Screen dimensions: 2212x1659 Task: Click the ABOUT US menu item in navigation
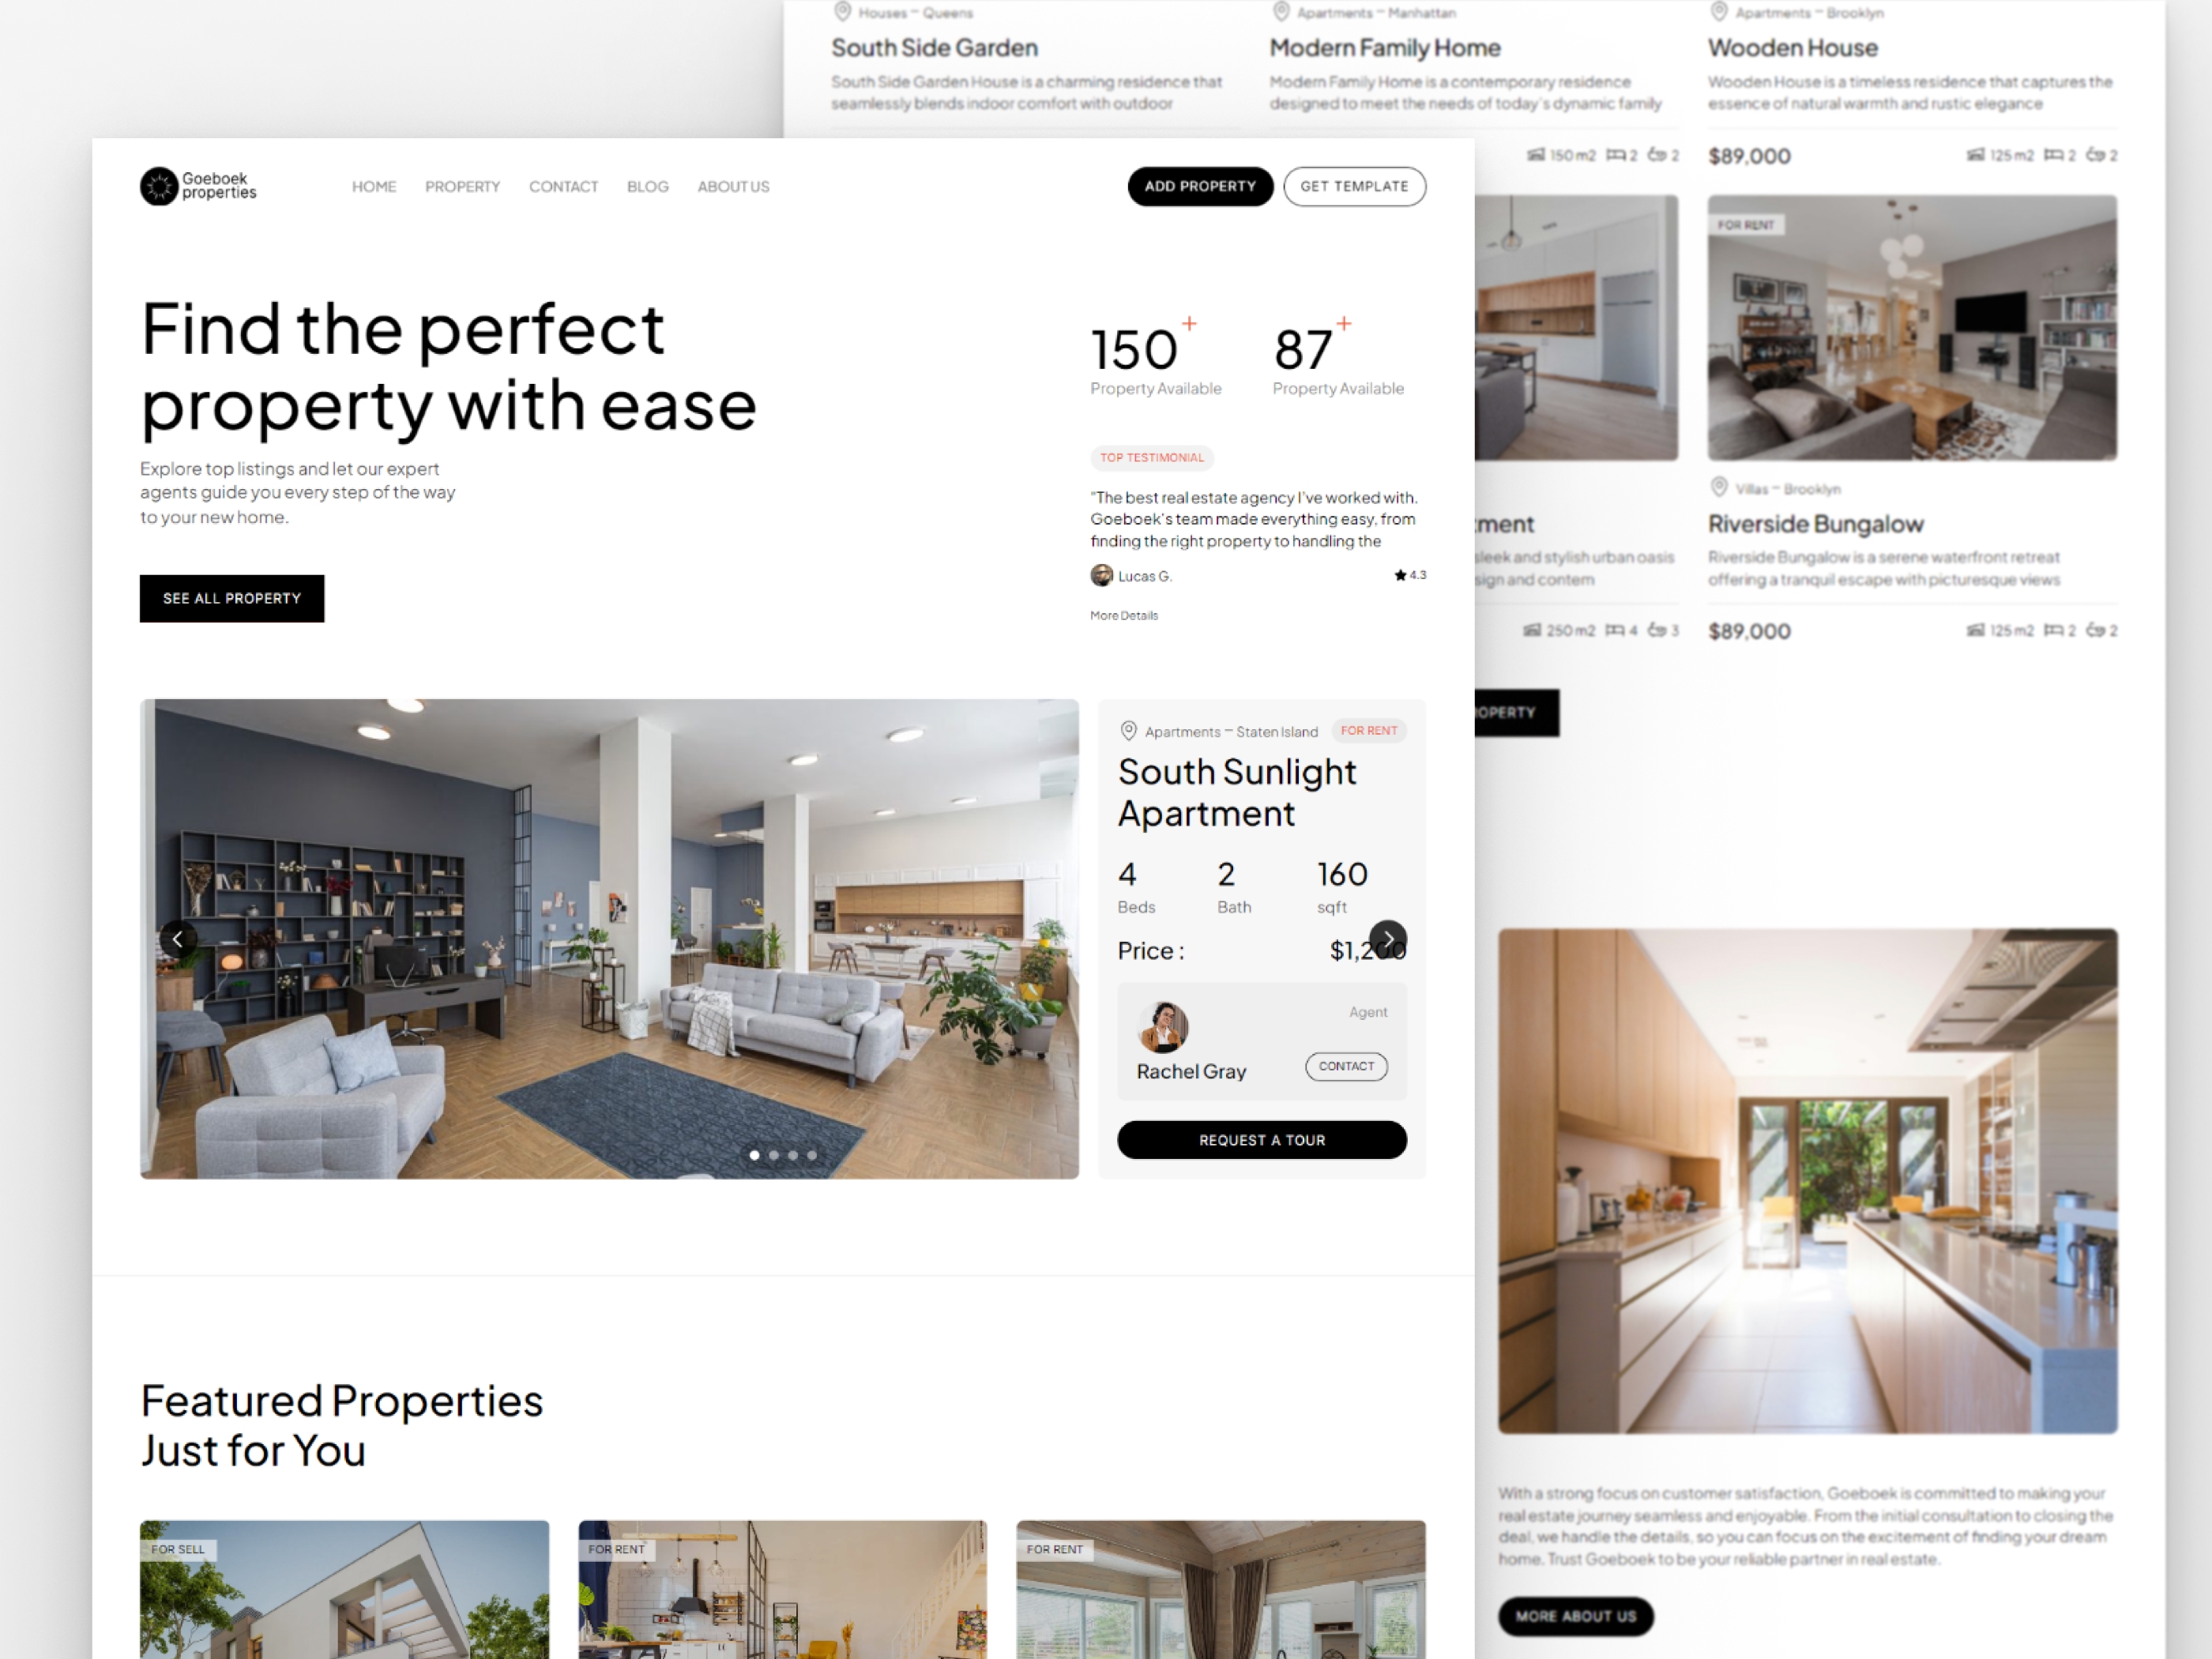click(733, 186)
